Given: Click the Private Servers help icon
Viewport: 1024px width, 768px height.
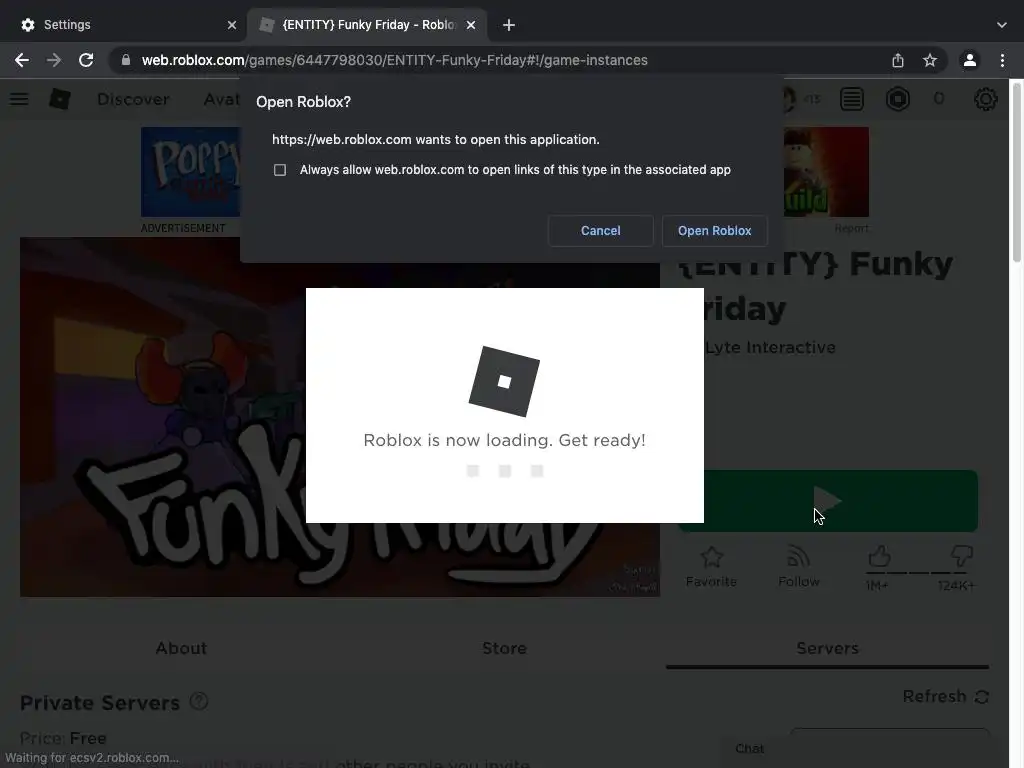Looking at the screenshot, I should [x=199, y=701].
